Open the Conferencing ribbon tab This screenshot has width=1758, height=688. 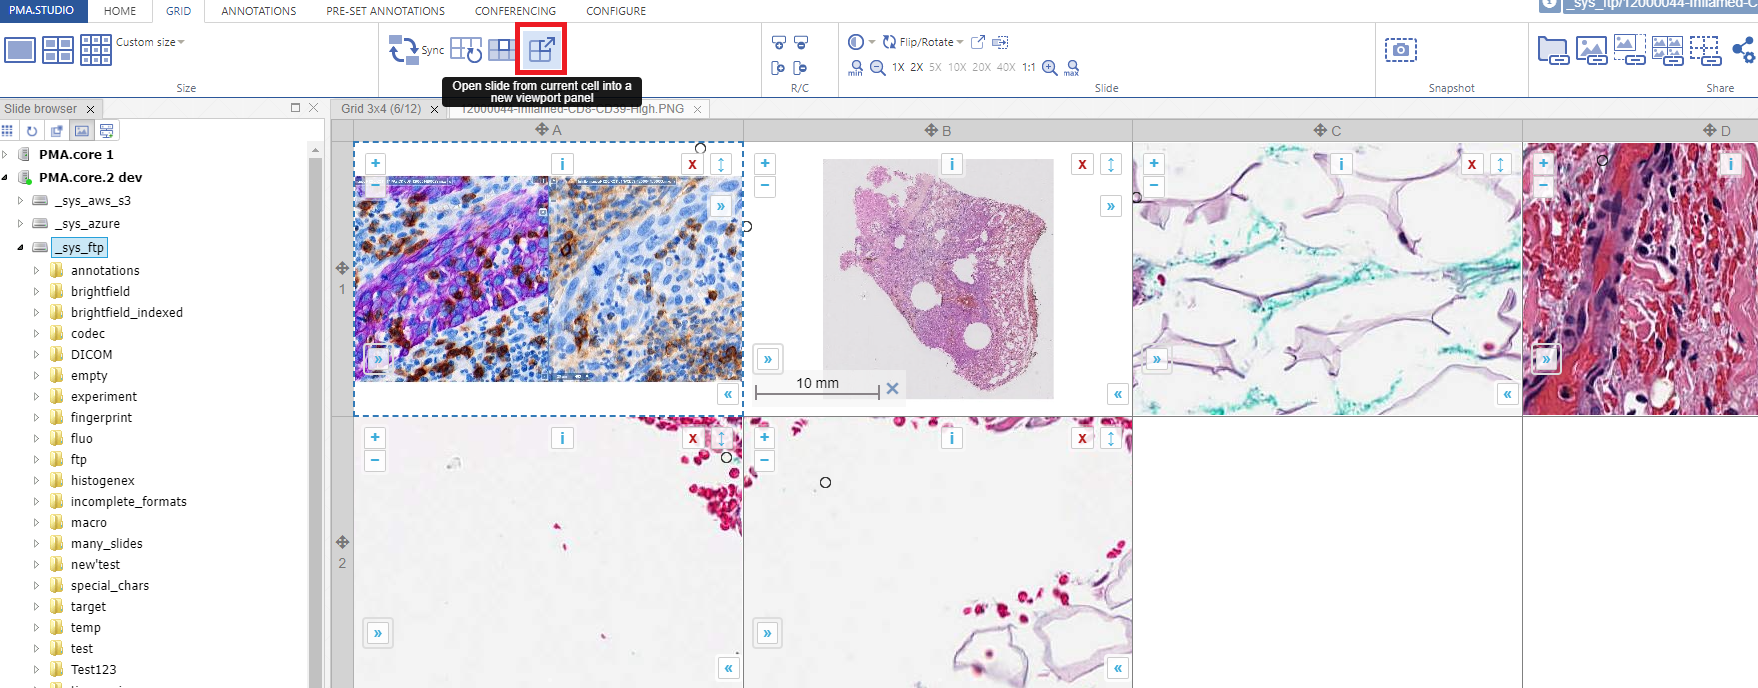click(x=515, y=11)
